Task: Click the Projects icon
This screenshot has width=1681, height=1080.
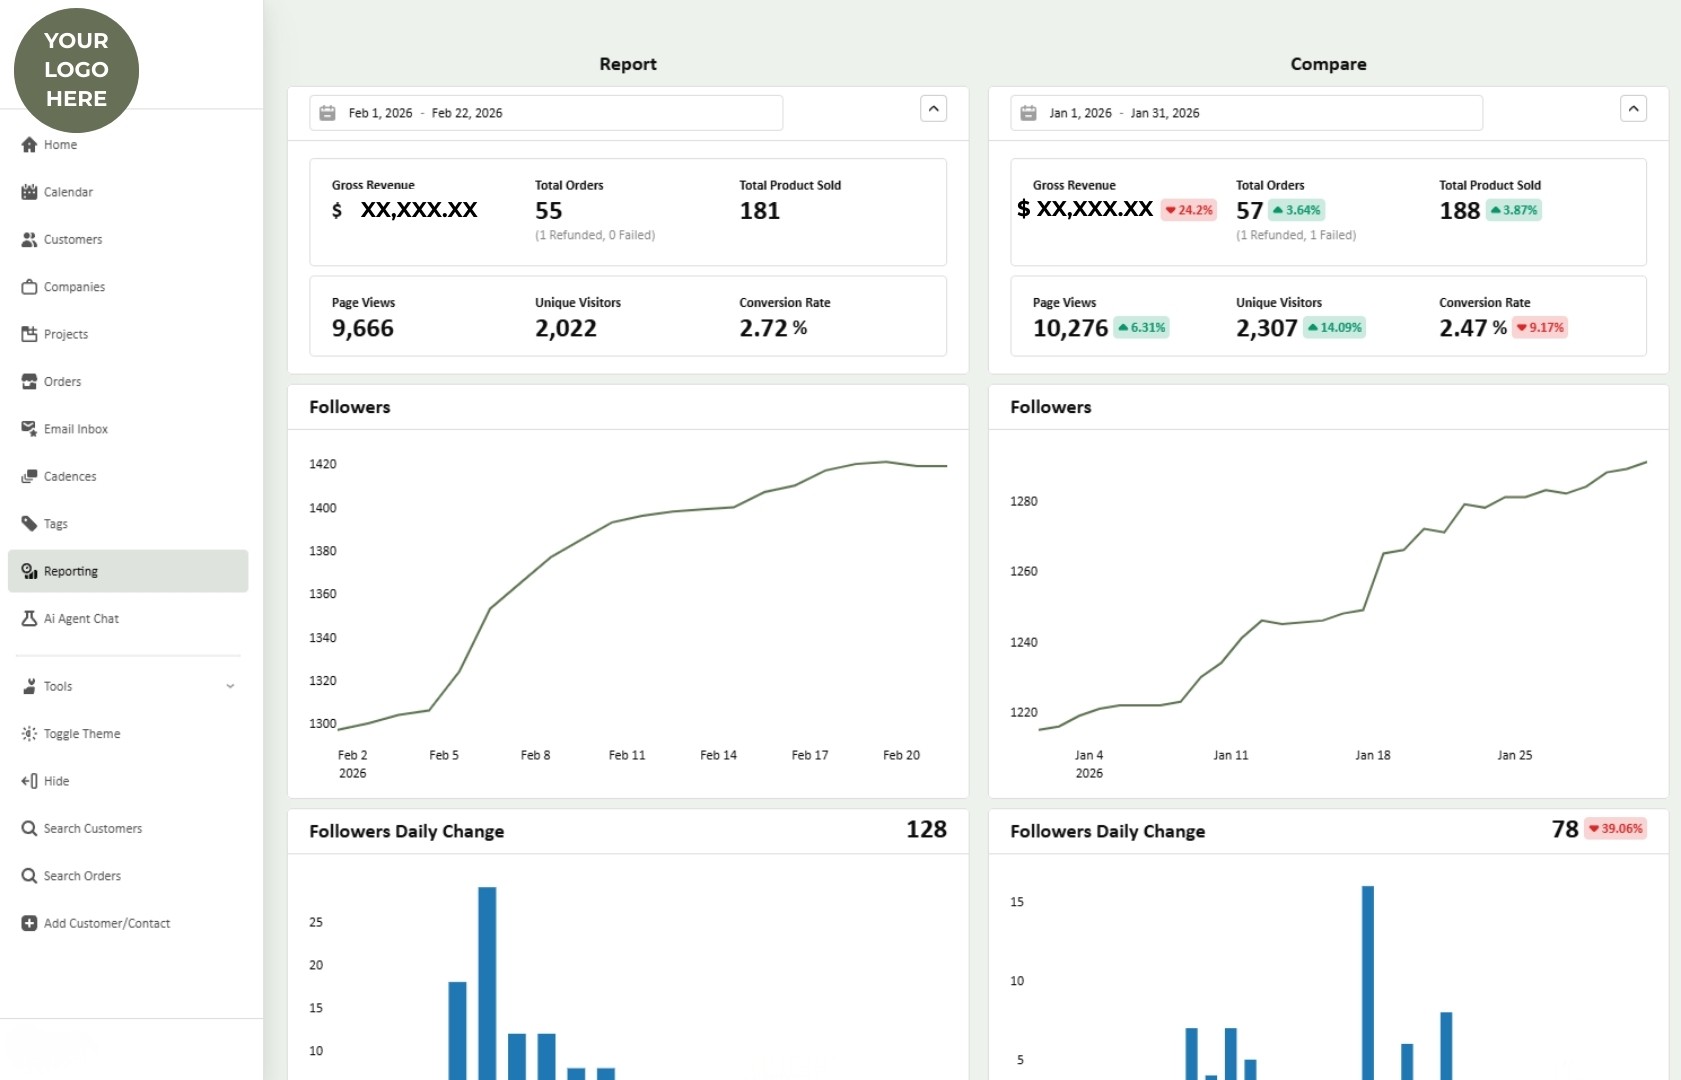Action: coord(29,334)
